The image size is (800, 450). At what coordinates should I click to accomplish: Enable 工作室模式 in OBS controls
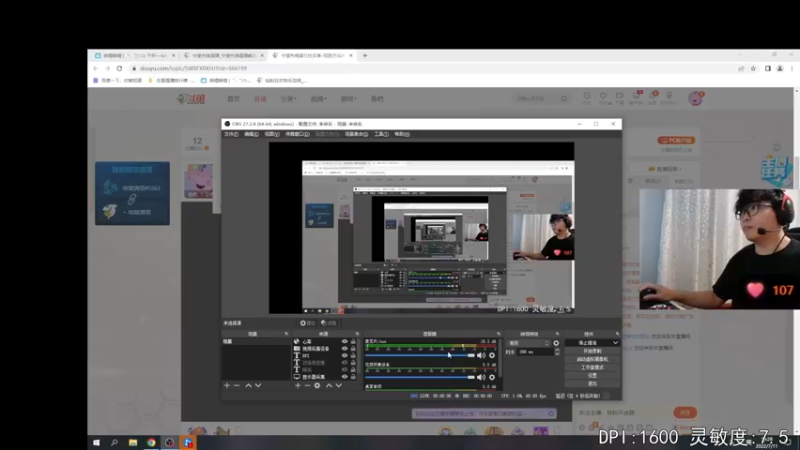coord(592,367)
